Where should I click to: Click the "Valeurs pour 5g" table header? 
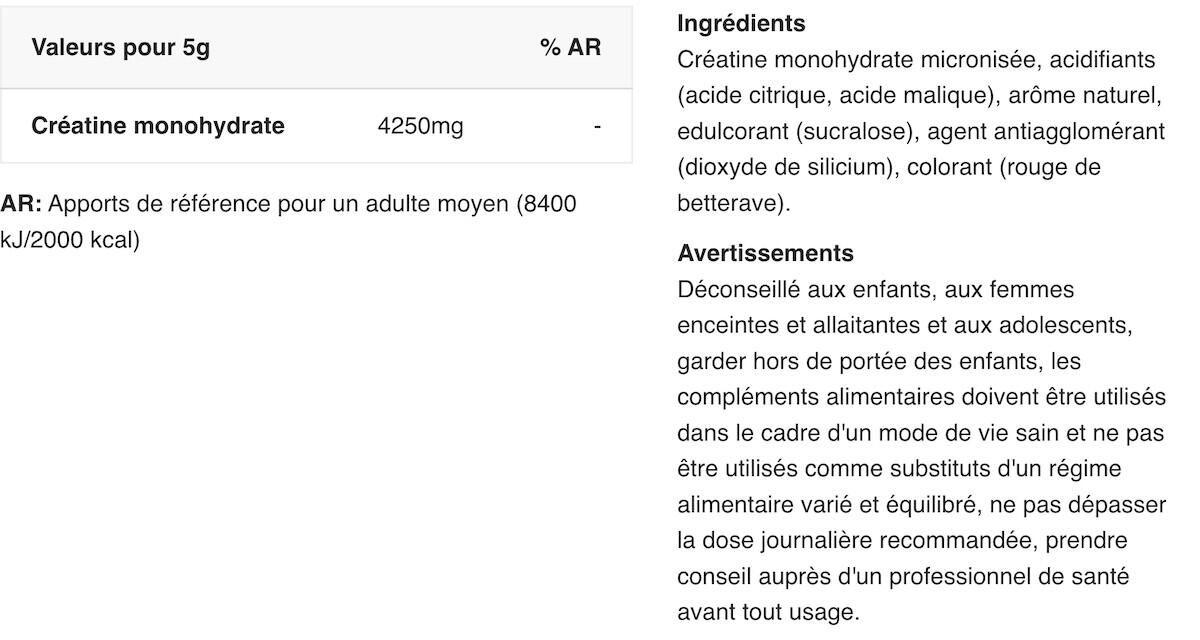pyautogui.click(x=121, y=48)
